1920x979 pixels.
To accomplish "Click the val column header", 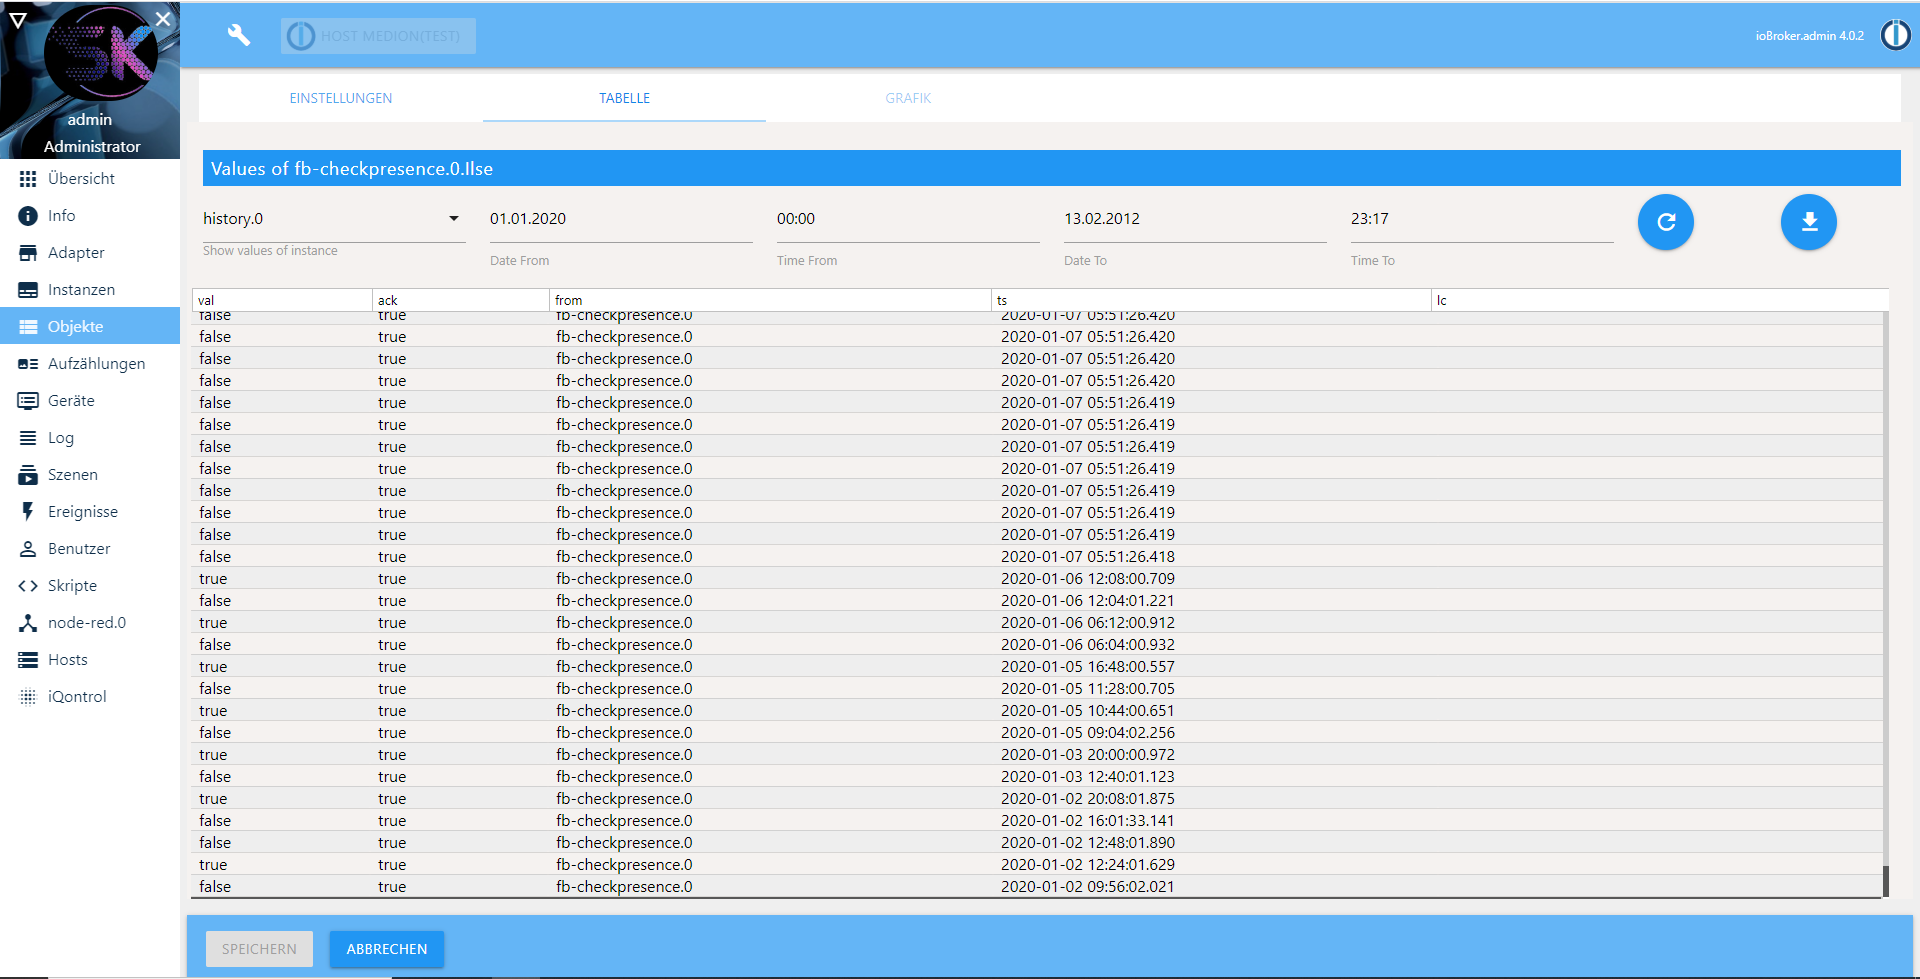I will pyautogui.click(x=282, y=300).
